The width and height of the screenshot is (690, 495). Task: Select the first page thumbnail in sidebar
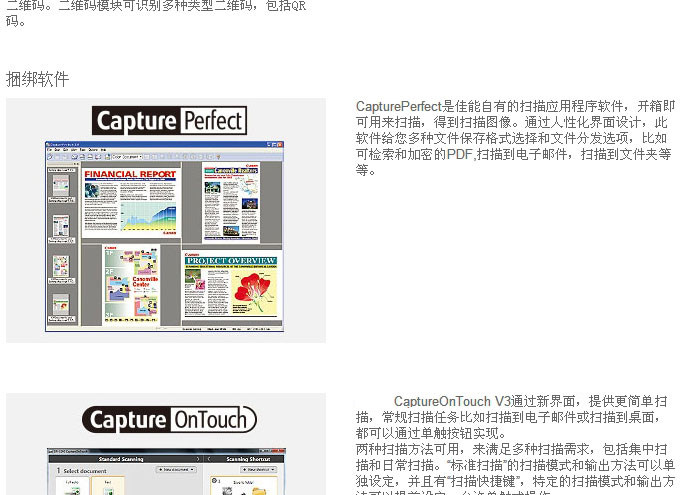click(61, 186)
